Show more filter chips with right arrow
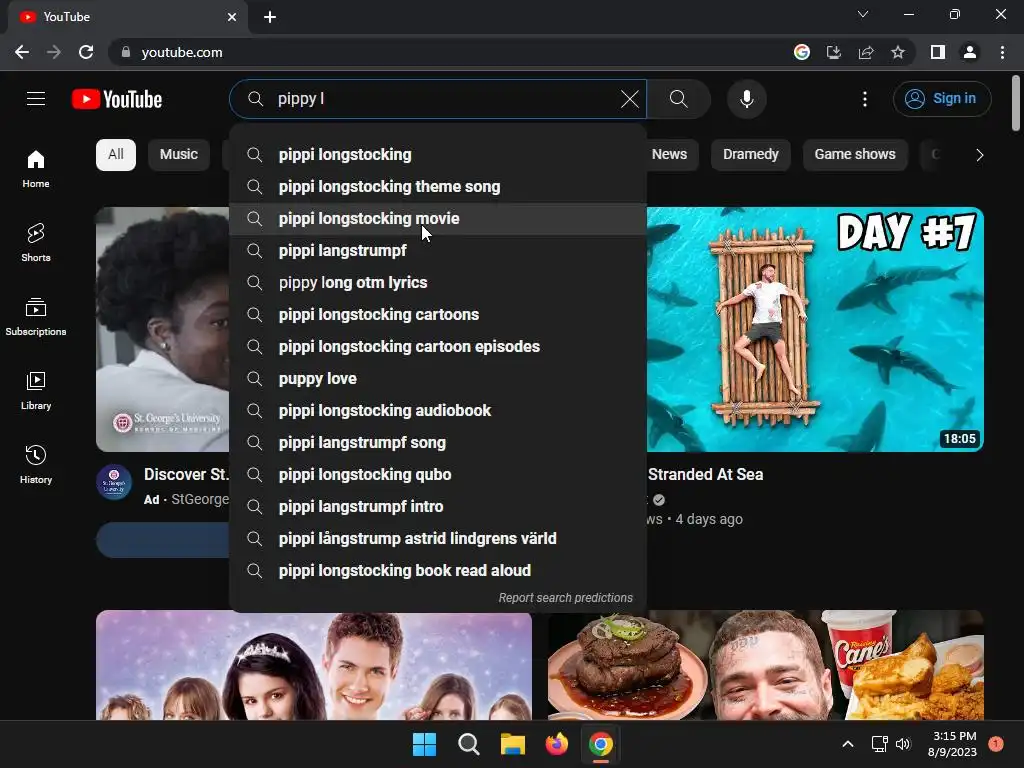1024x768 pixels. [x=979, y=155]
